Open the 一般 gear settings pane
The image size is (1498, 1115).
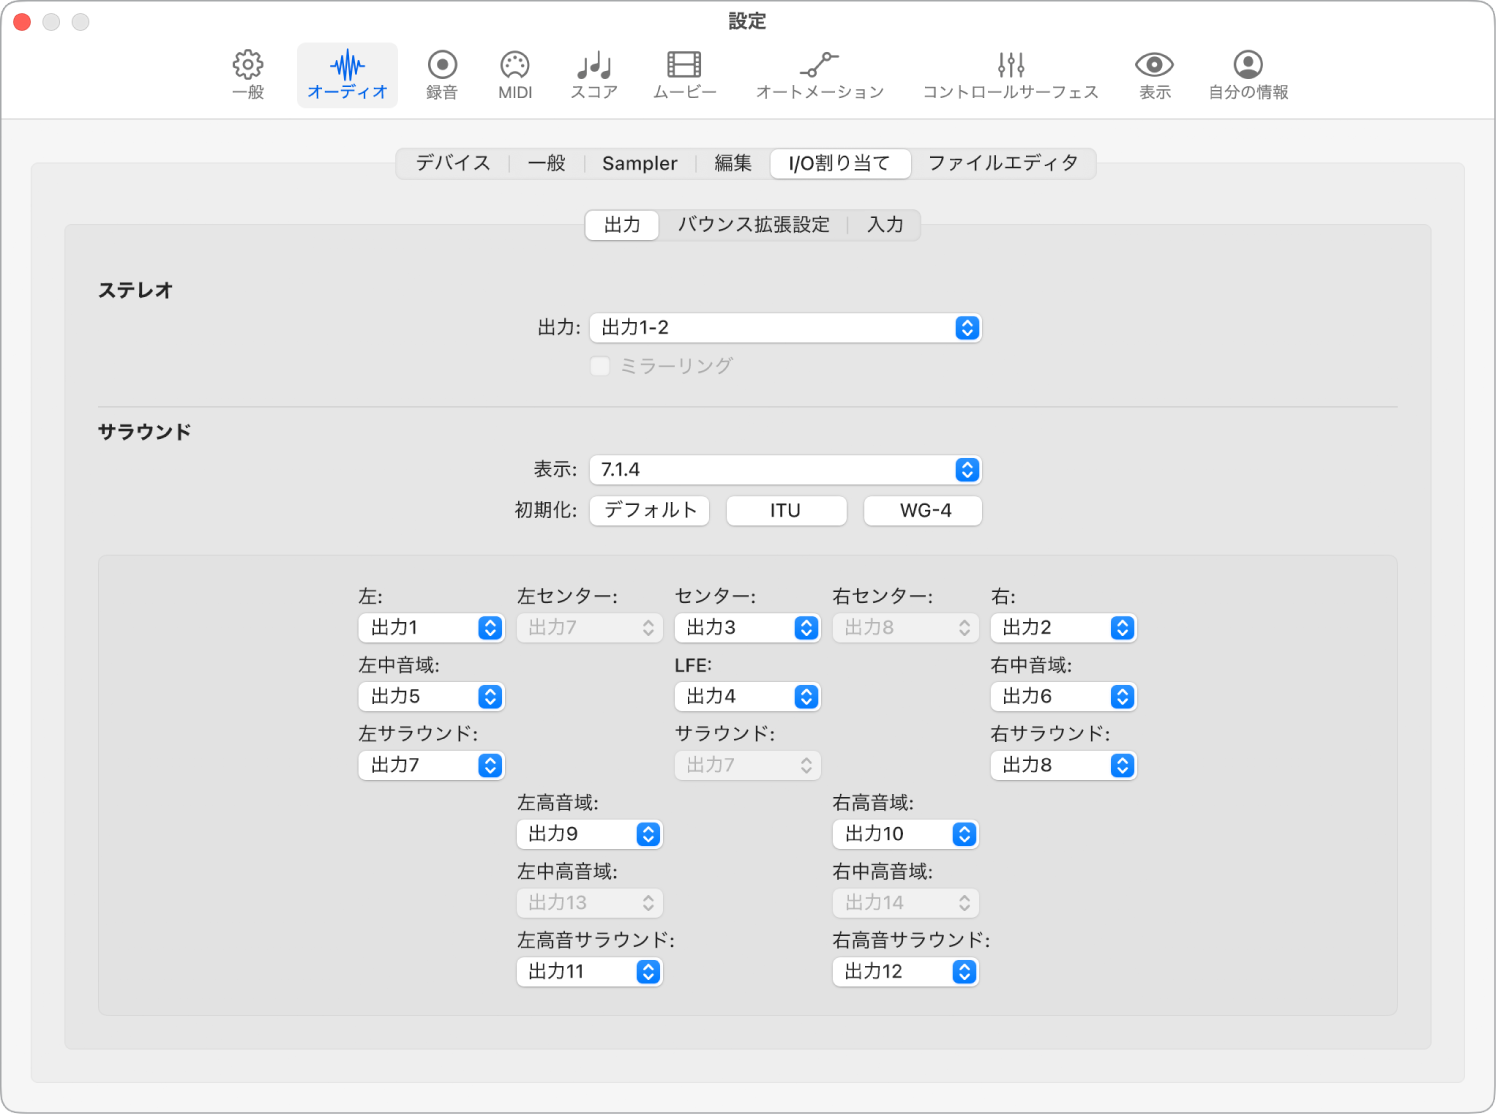[248, 75]
